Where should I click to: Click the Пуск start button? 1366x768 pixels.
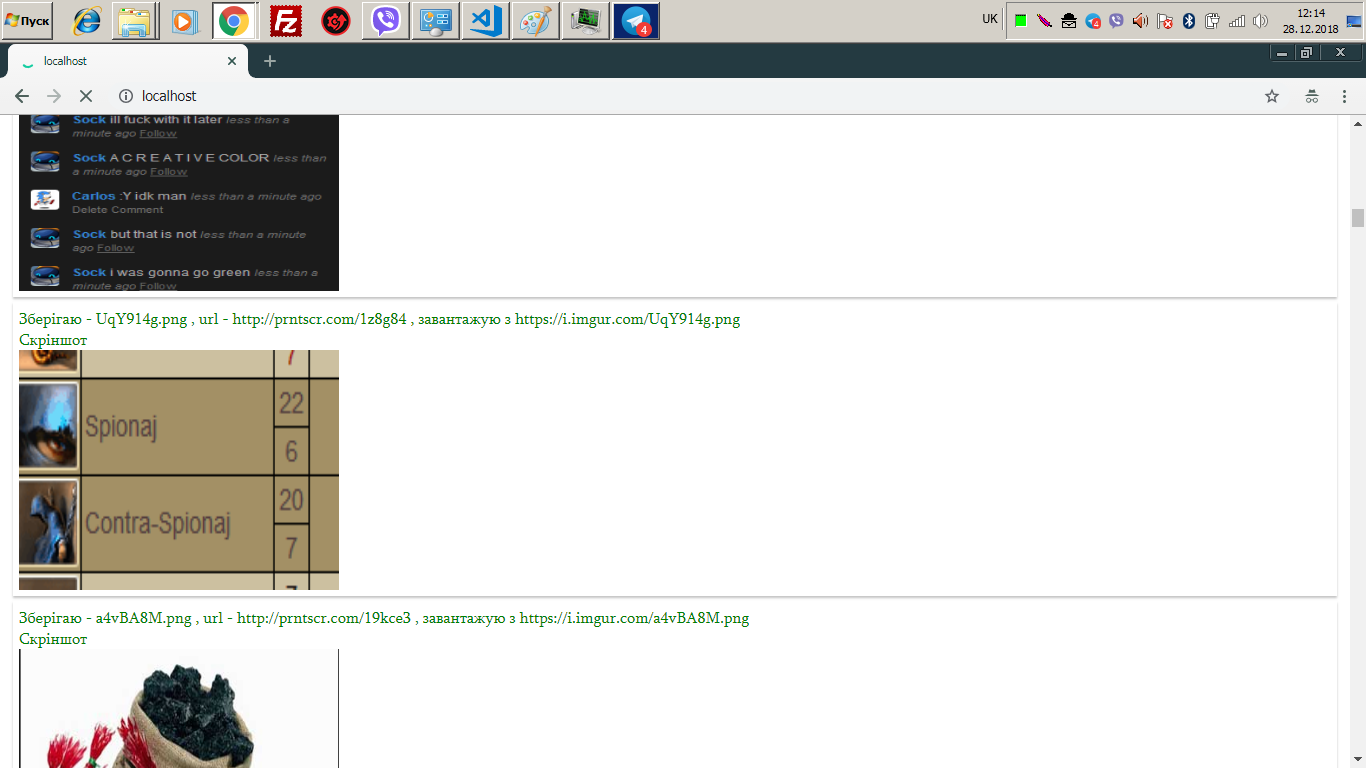(x=27, y=20)
